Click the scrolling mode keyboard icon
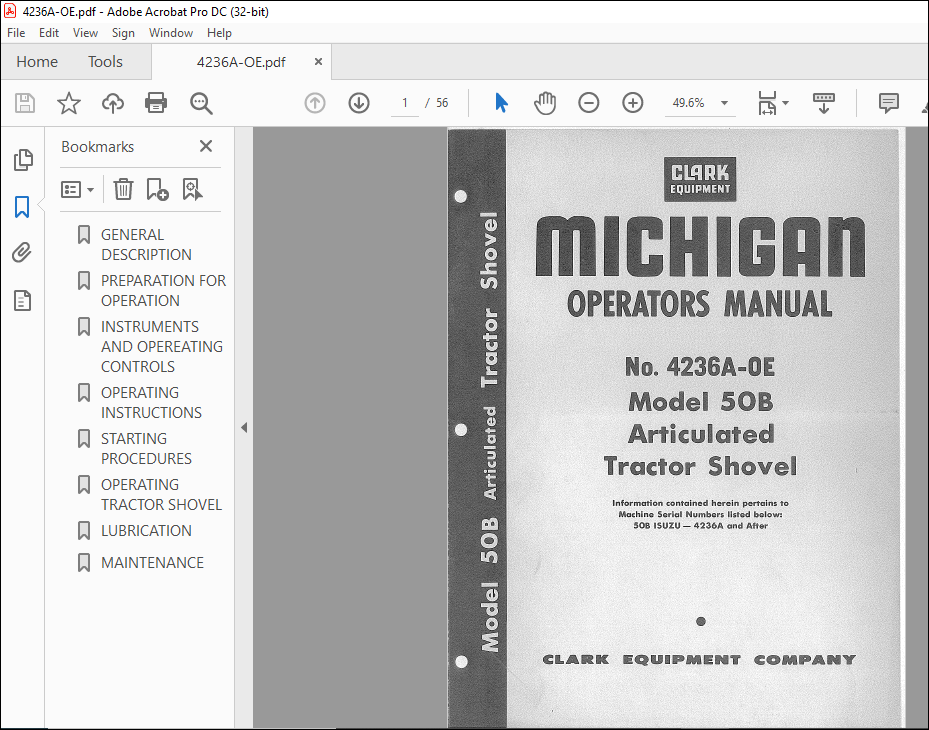The width and height of the screenshot is (929, 730). point(824,103)
